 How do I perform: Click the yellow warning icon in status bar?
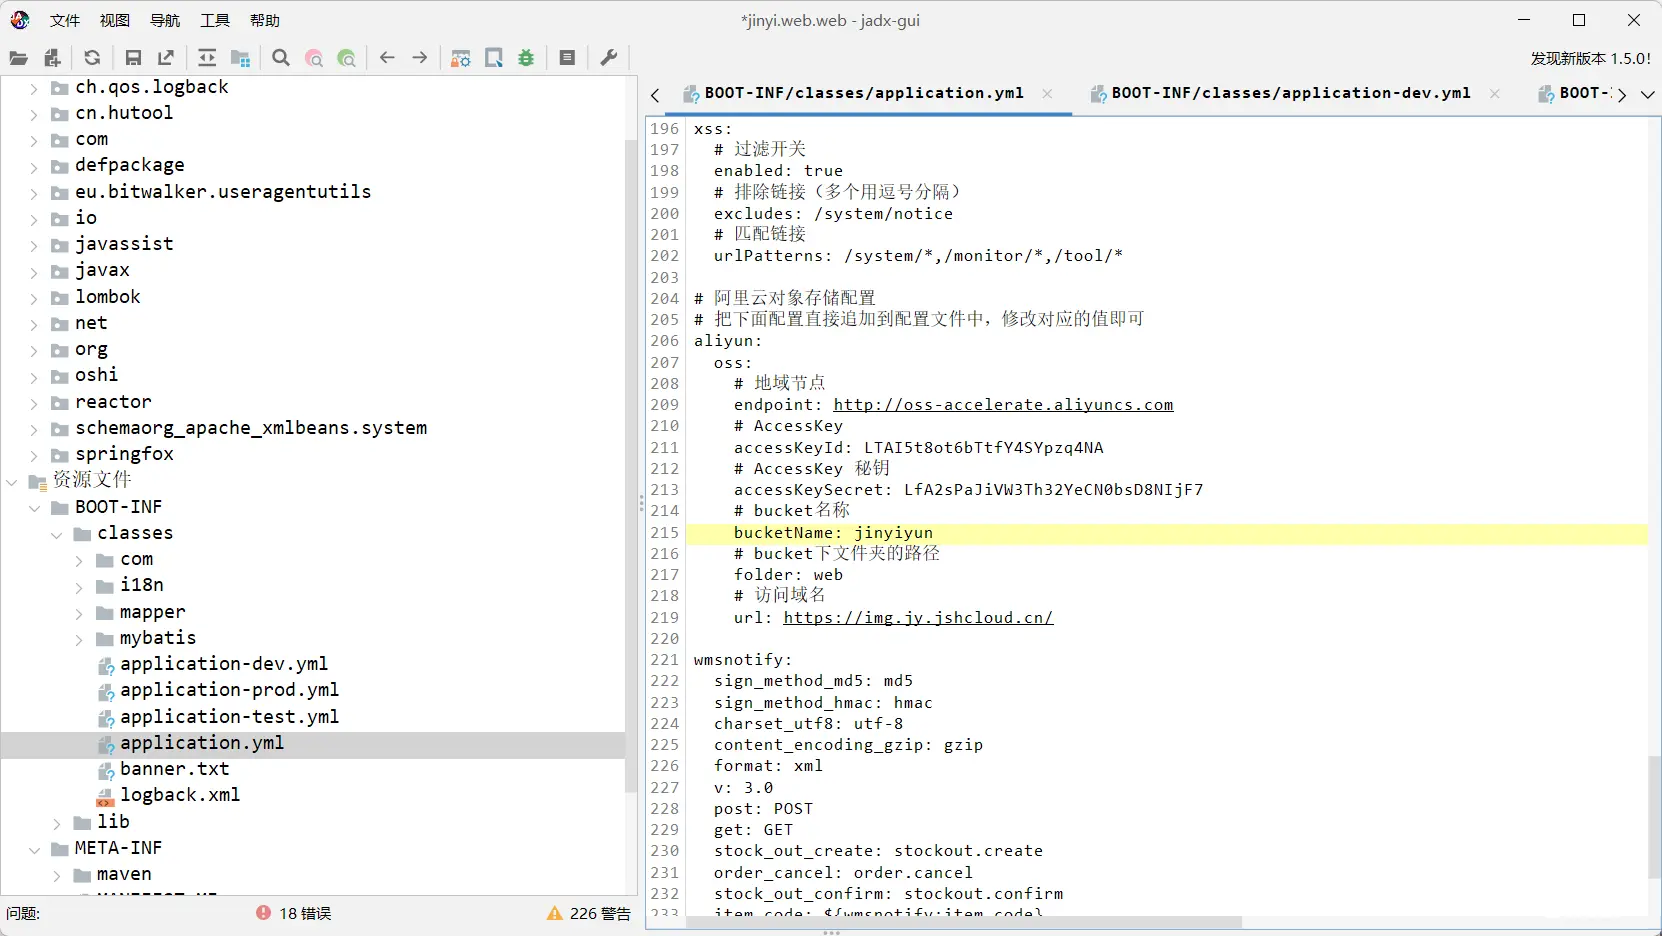tap(555, 913)
